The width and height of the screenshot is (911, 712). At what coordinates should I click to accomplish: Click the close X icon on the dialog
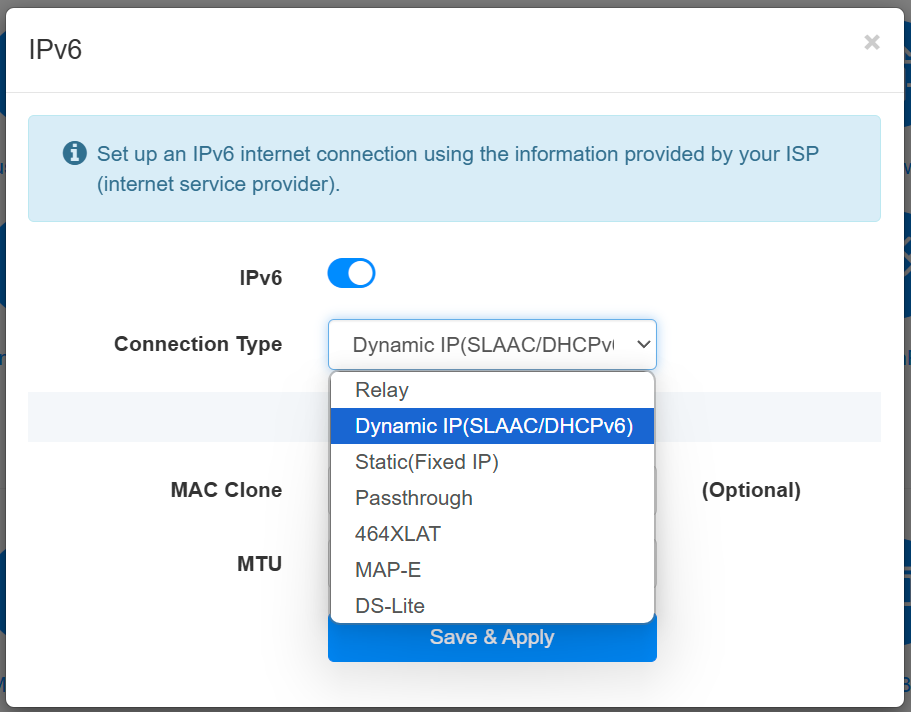point(872,42)
